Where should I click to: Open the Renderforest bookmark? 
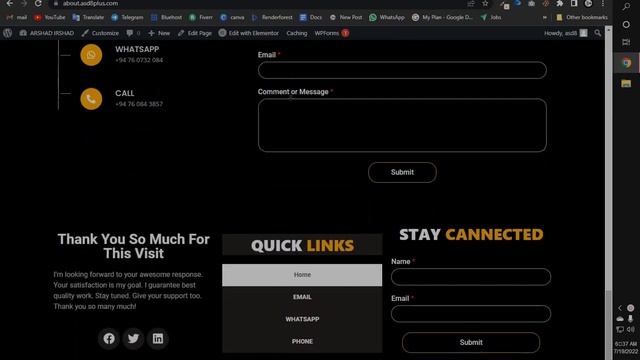tap(272, 18)
